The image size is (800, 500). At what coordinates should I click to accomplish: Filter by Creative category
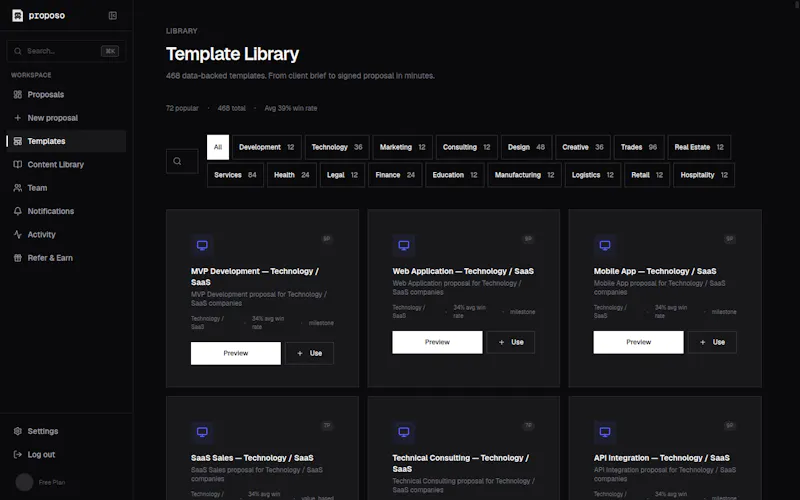[x=583, y=147]
